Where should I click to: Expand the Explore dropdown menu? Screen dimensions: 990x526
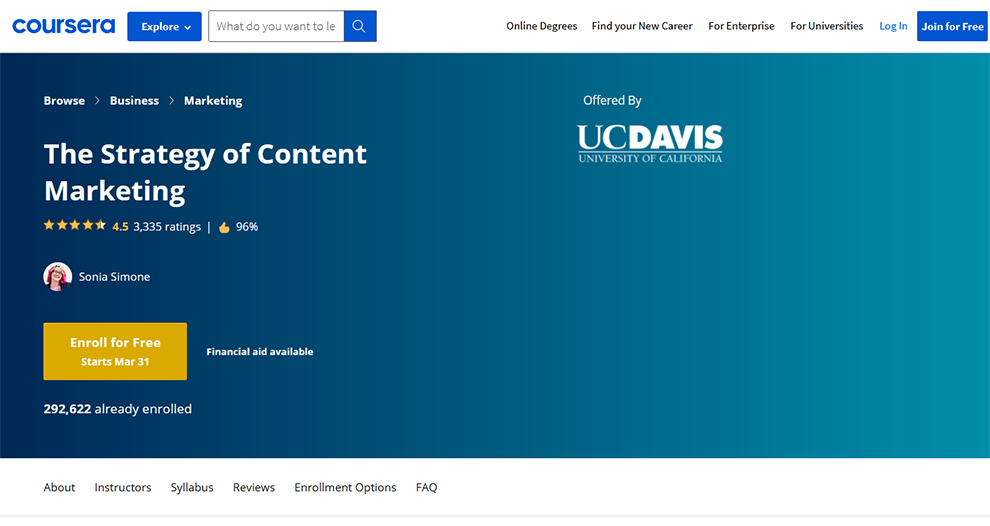165,27
